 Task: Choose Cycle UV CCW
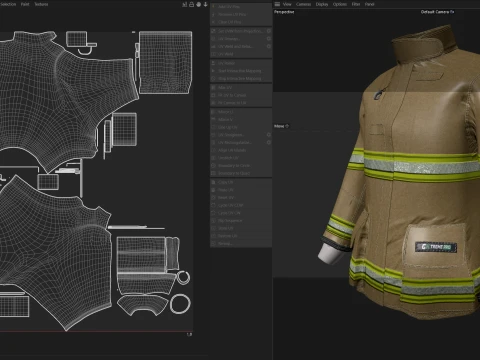[x=241, y=205]
